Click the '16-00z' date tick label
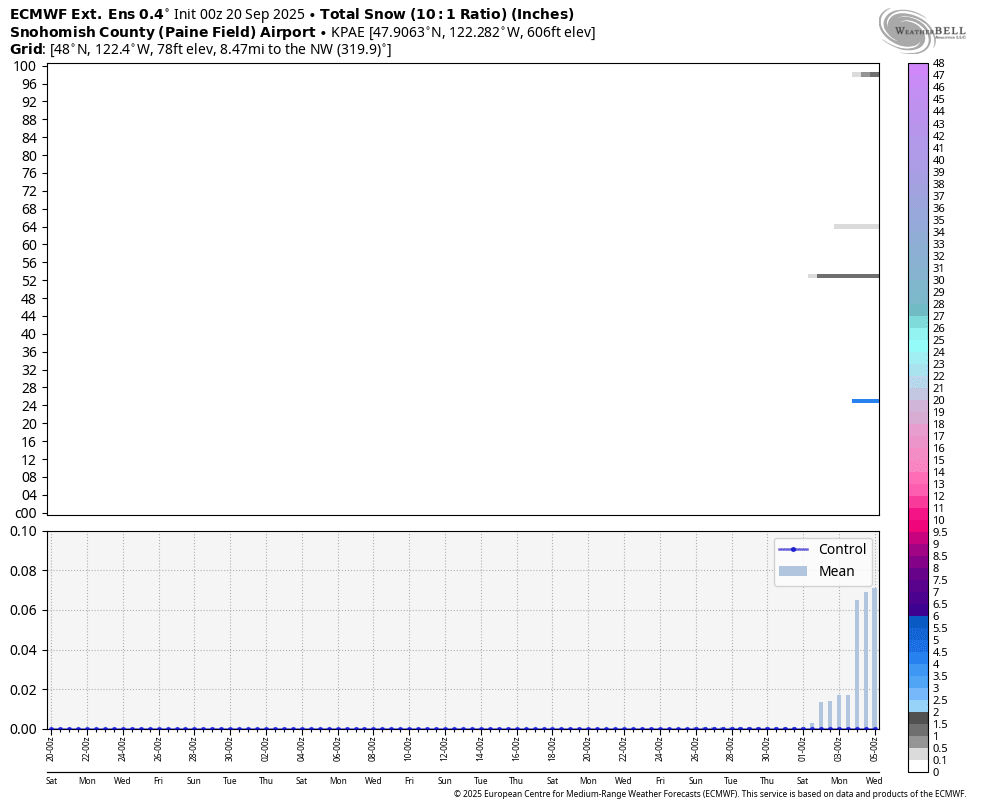This screenshot has height=808, width=984. pyautogui.click(x=516, y=748)
